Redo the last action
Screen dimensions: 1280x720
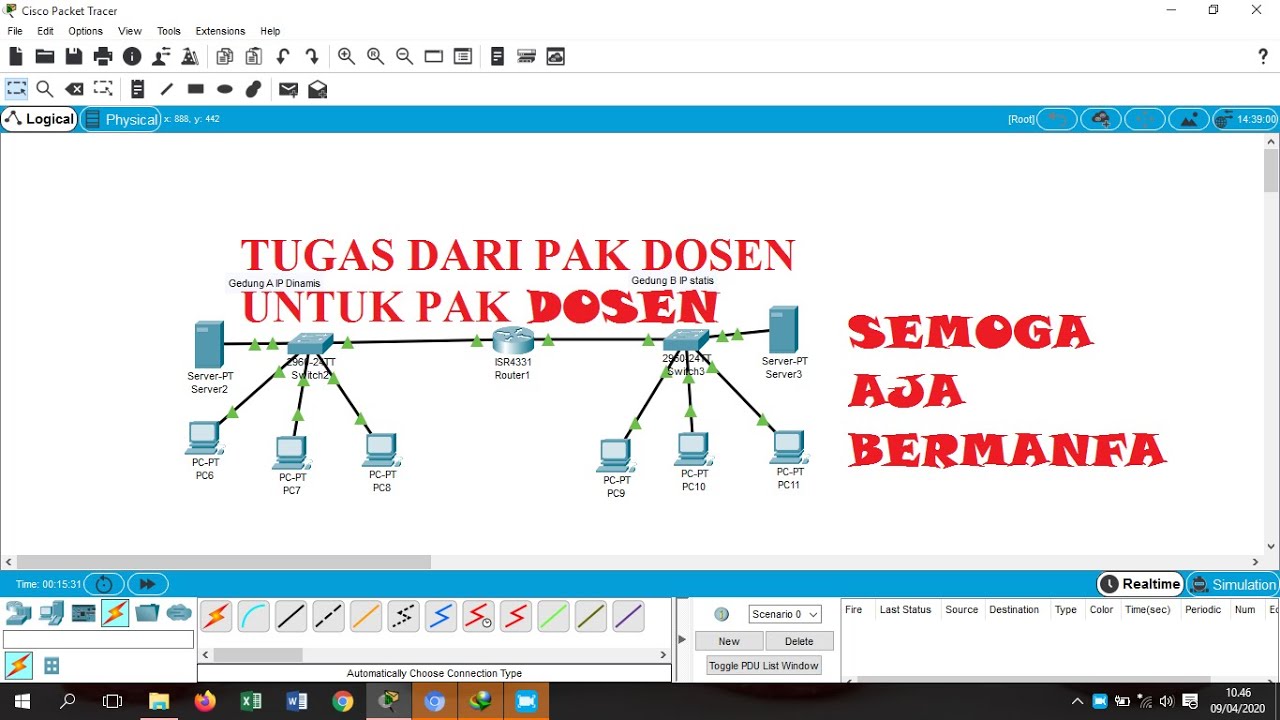tap(312, 57)
